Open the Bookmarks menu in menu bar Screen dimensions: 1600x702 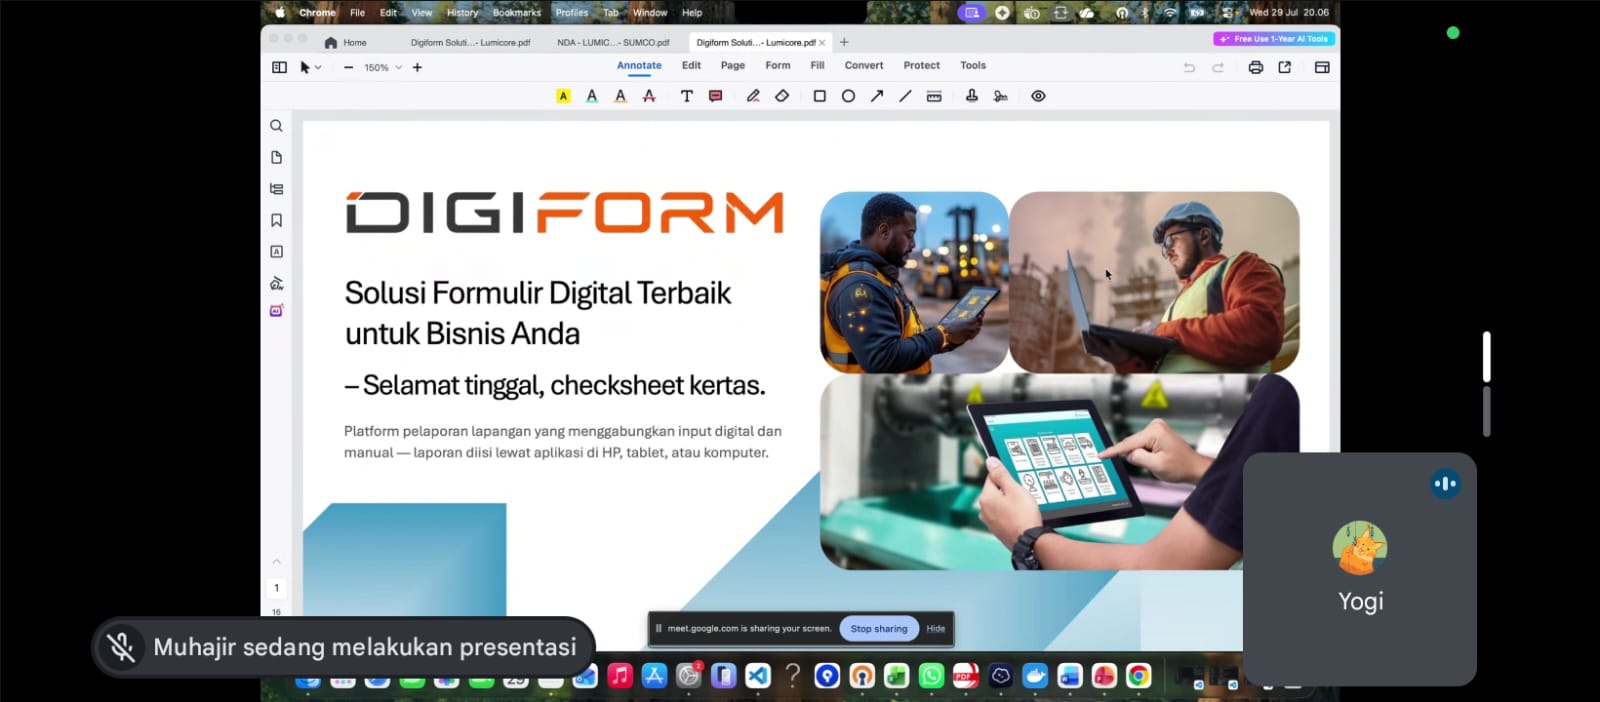point(516,12)
